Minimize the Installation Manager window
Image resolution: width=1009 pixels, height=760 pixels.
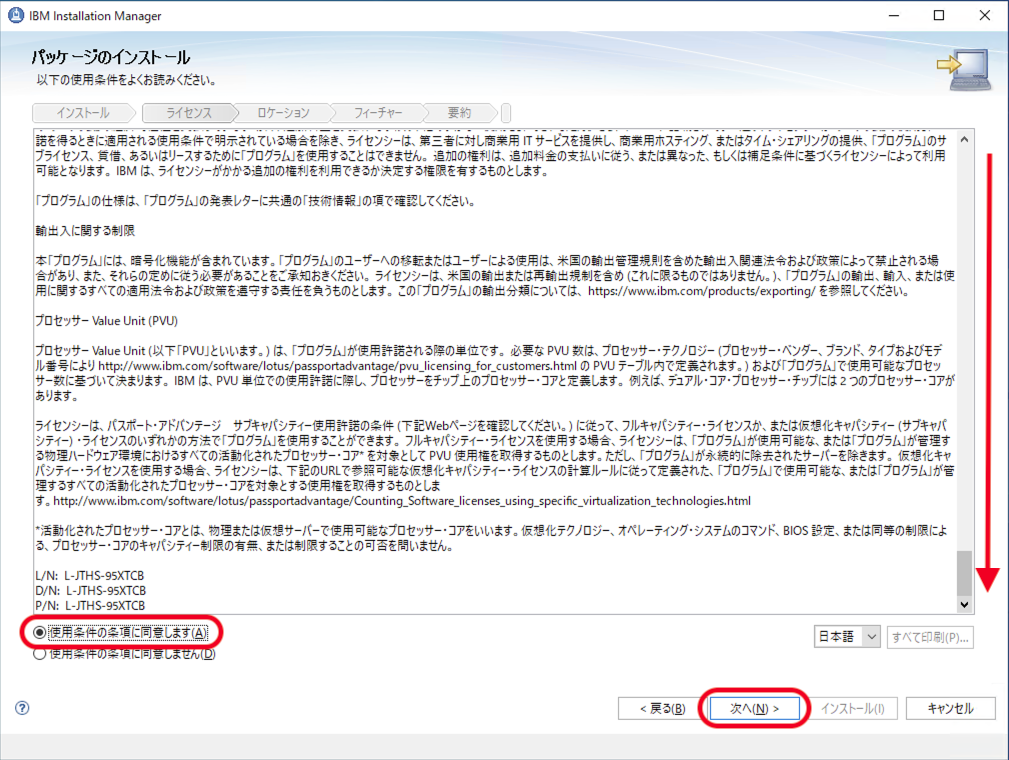tap(894, 15)
